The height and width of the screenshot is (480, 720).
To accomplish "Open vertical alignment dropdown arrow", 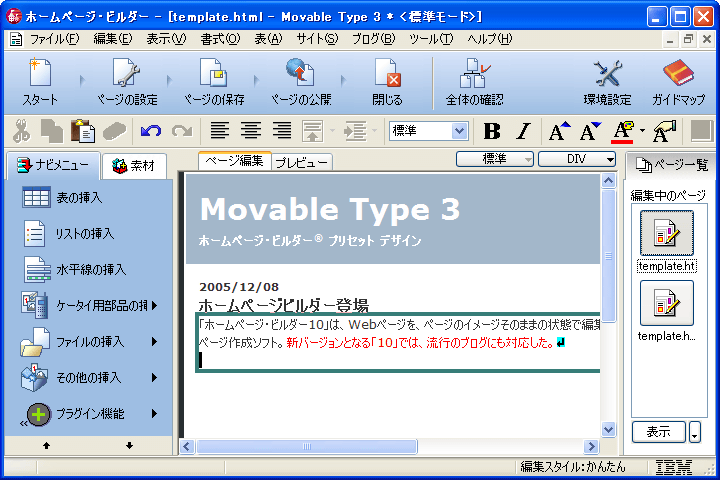I will pyautogui.click(x=332, y=131).
